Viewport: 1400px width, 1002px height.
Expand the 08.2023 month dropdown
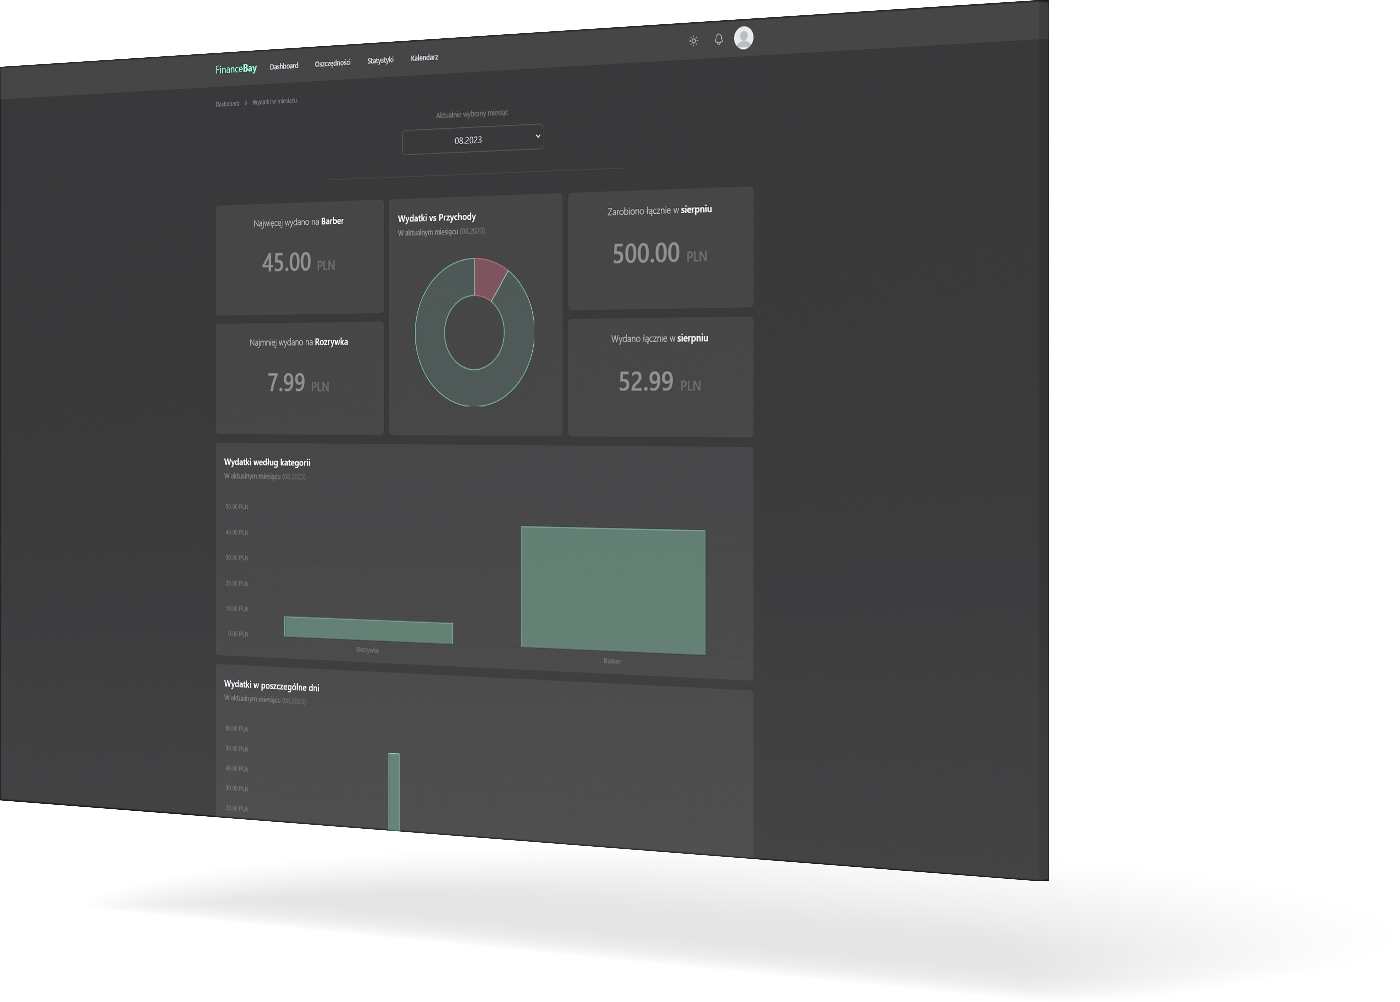(472, 139)
